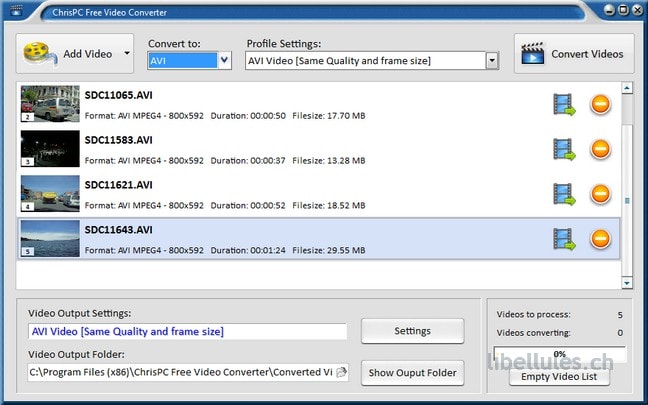The image size is (648, 405).
Task: Select the SDC11621.AVI thumbnail
Action: (x=50, y=193)
